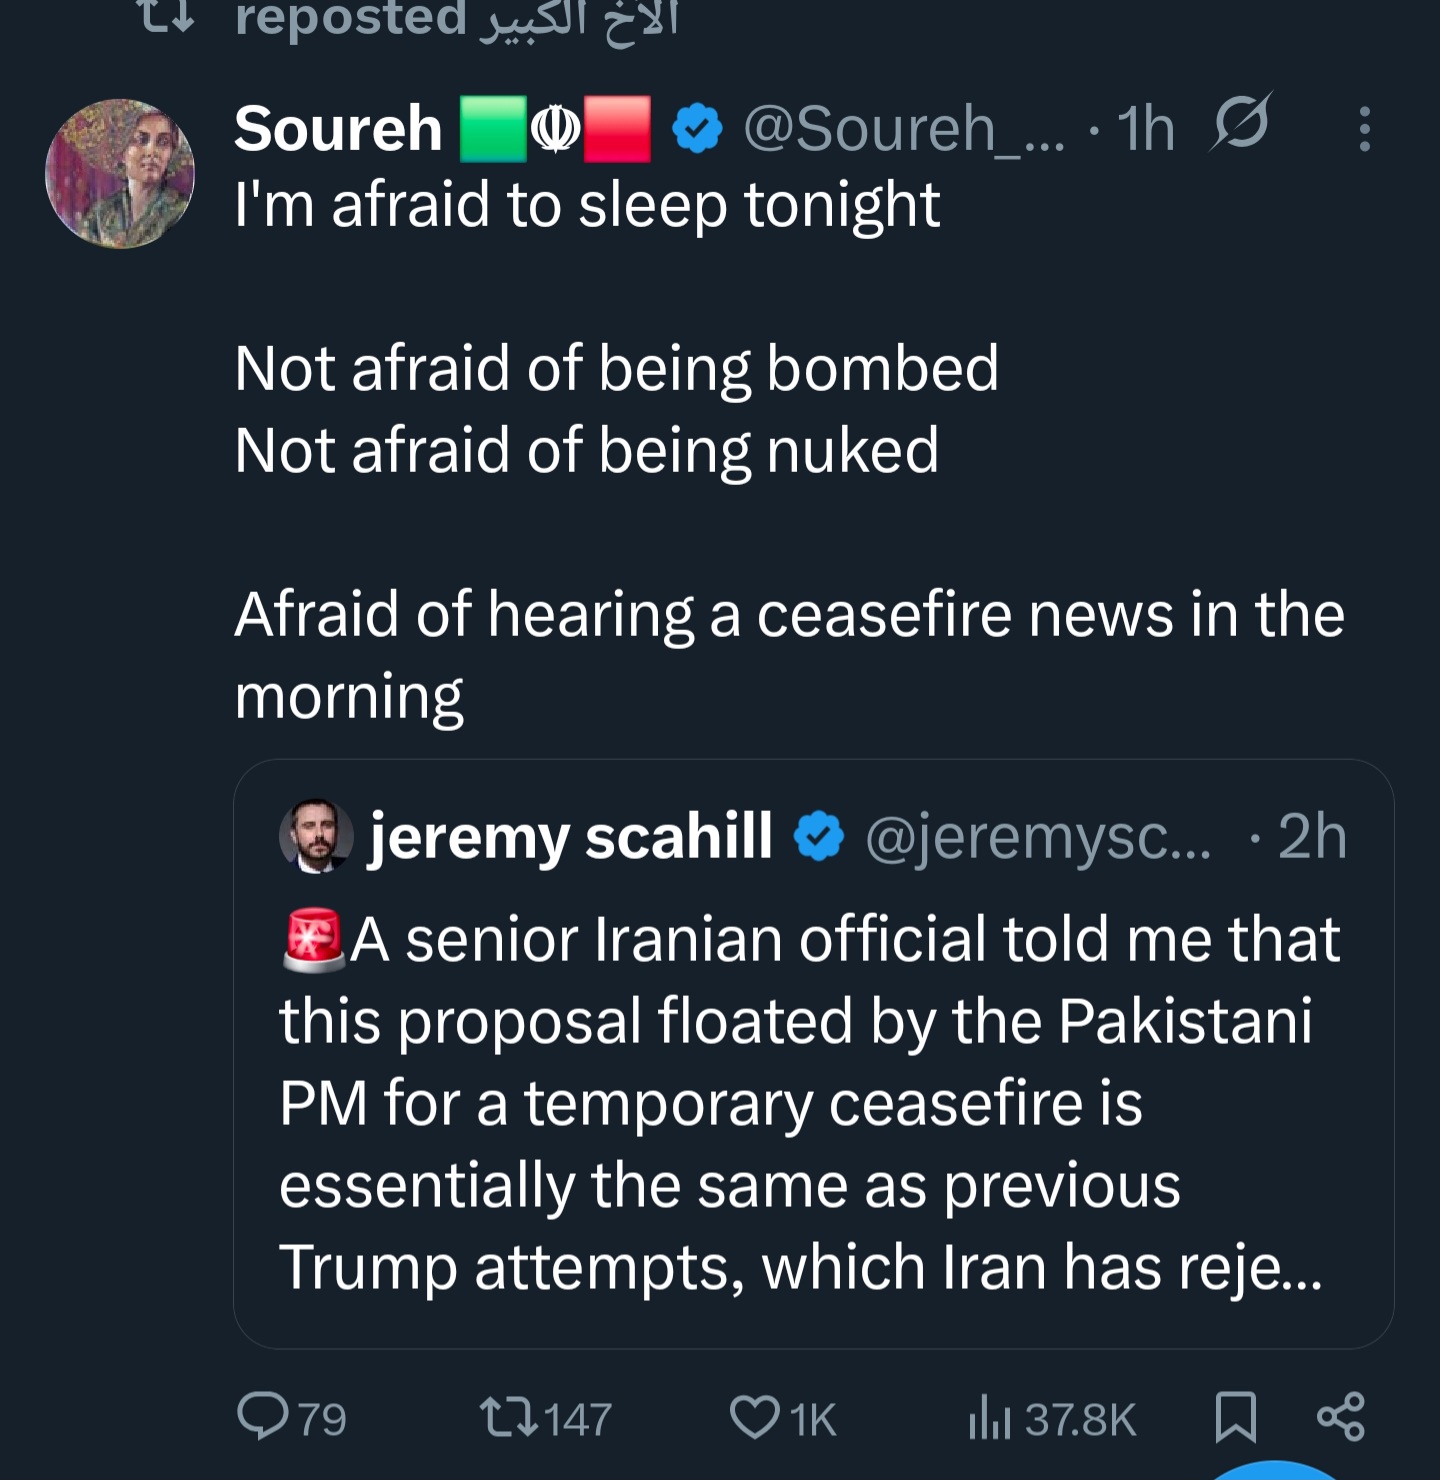Tap the blue floating compose button
Viewport: 1440px width, 1480px height.
(x=1275, y=1472)
